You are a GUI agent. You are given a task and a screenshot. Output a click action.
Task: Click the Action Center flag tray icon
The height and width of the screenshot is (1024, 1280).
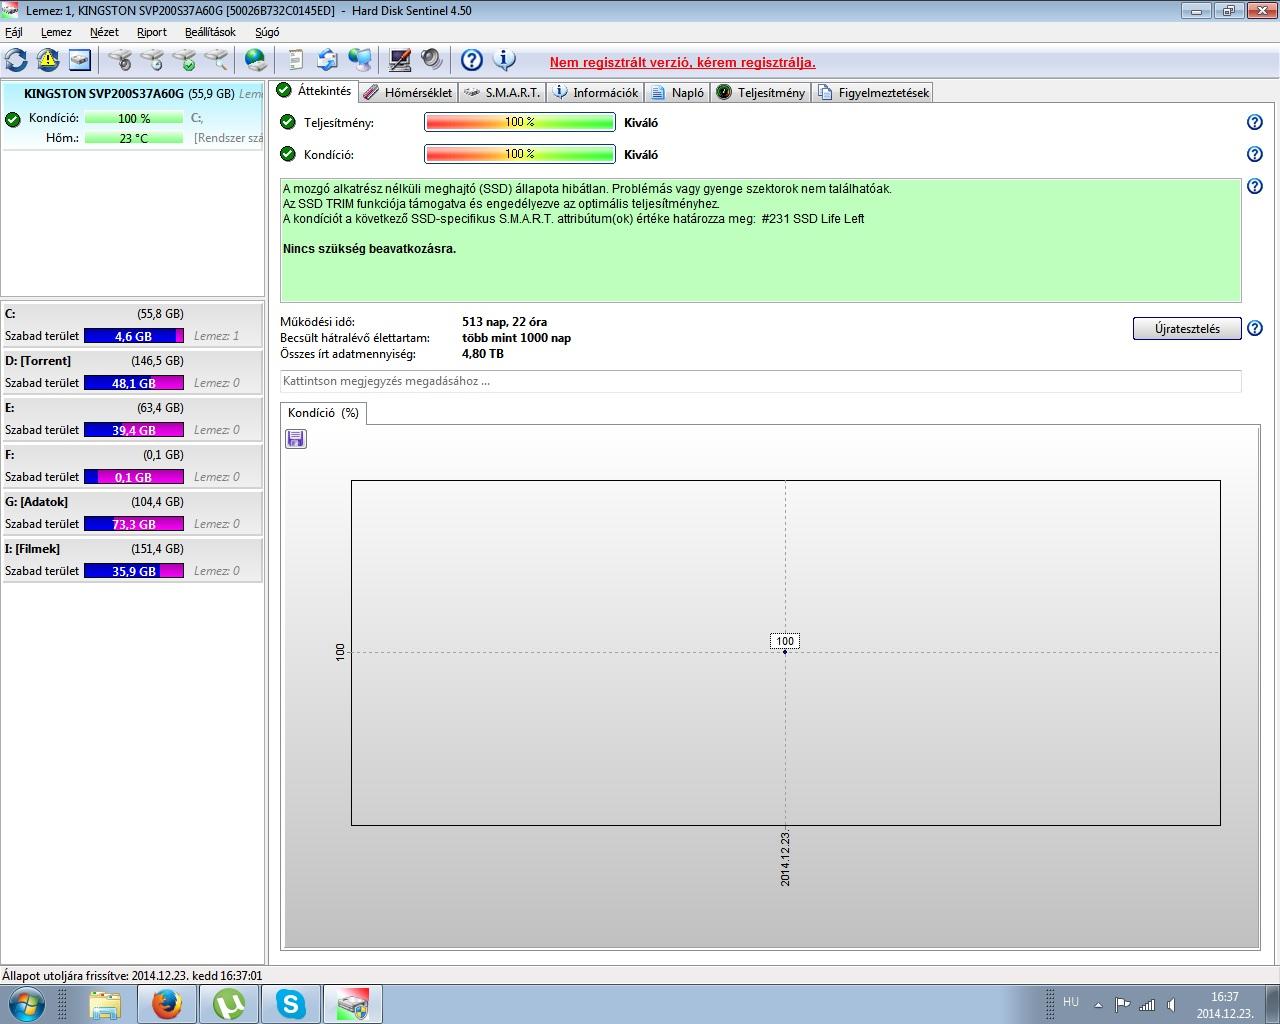pos(1122,1005)
